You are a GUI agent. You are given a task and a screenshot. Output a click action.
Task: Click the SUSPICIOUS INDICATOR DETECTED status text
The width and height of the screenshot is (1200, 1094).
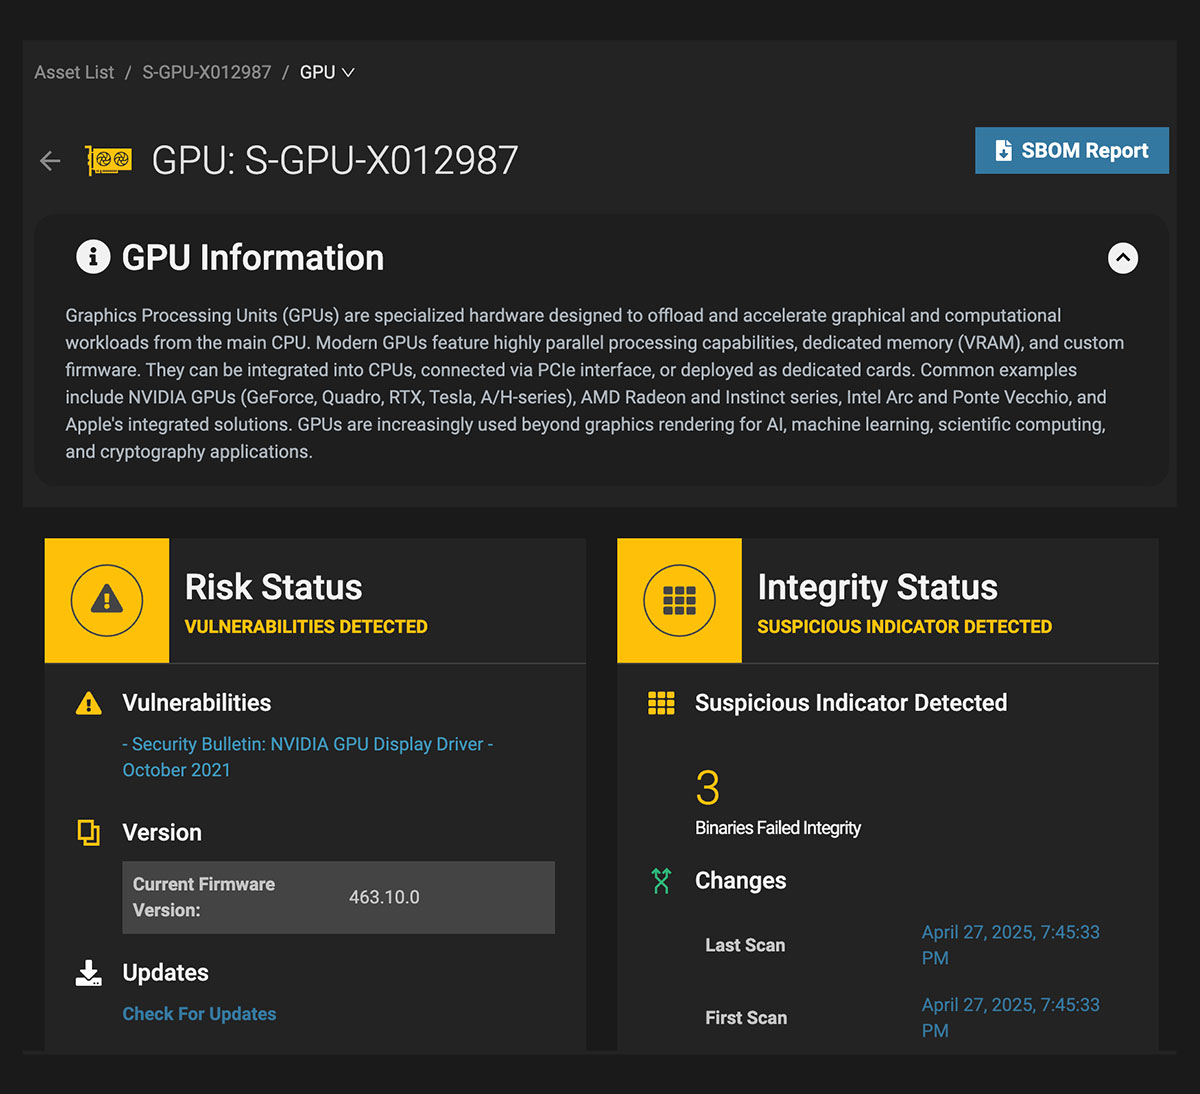(x=904, y=627)
